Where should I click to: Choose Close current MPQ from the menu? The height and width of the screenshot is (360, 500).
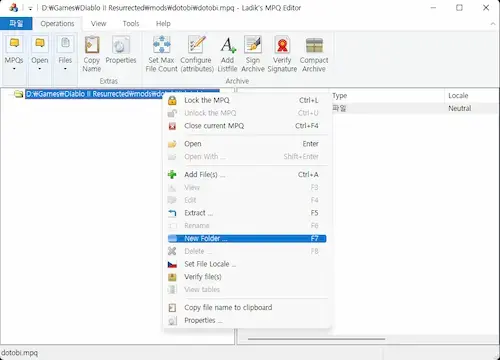pos(247,126)
